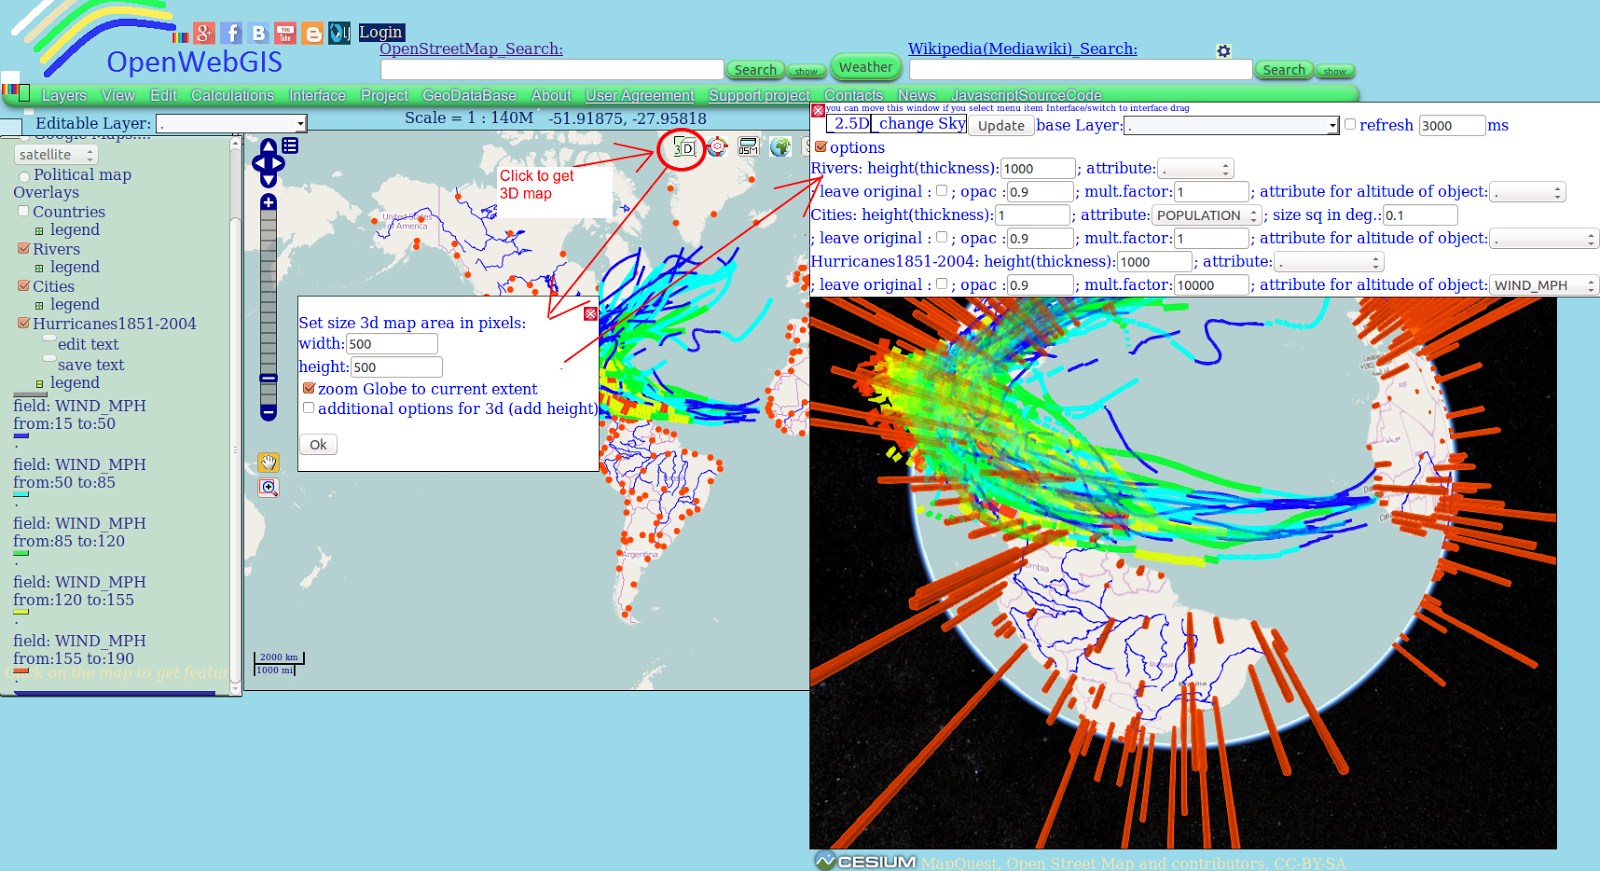Screen dimensions: 1600x871
Task: Zoom out with the minus button
Action: [268, 412]
